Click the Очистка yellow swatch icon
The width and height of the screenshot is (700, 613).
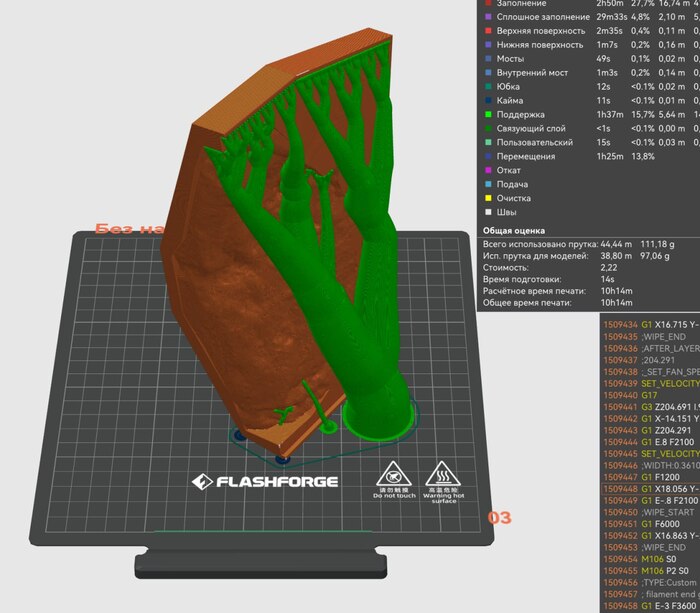(487, 198)
